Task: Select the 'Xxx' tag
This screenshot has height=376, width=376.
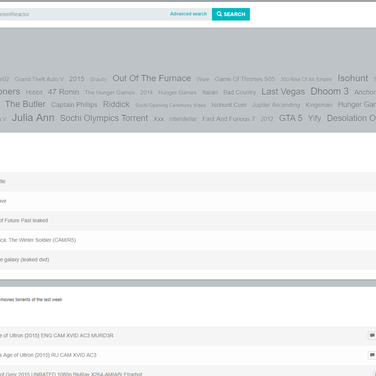Action: [159, 119]
